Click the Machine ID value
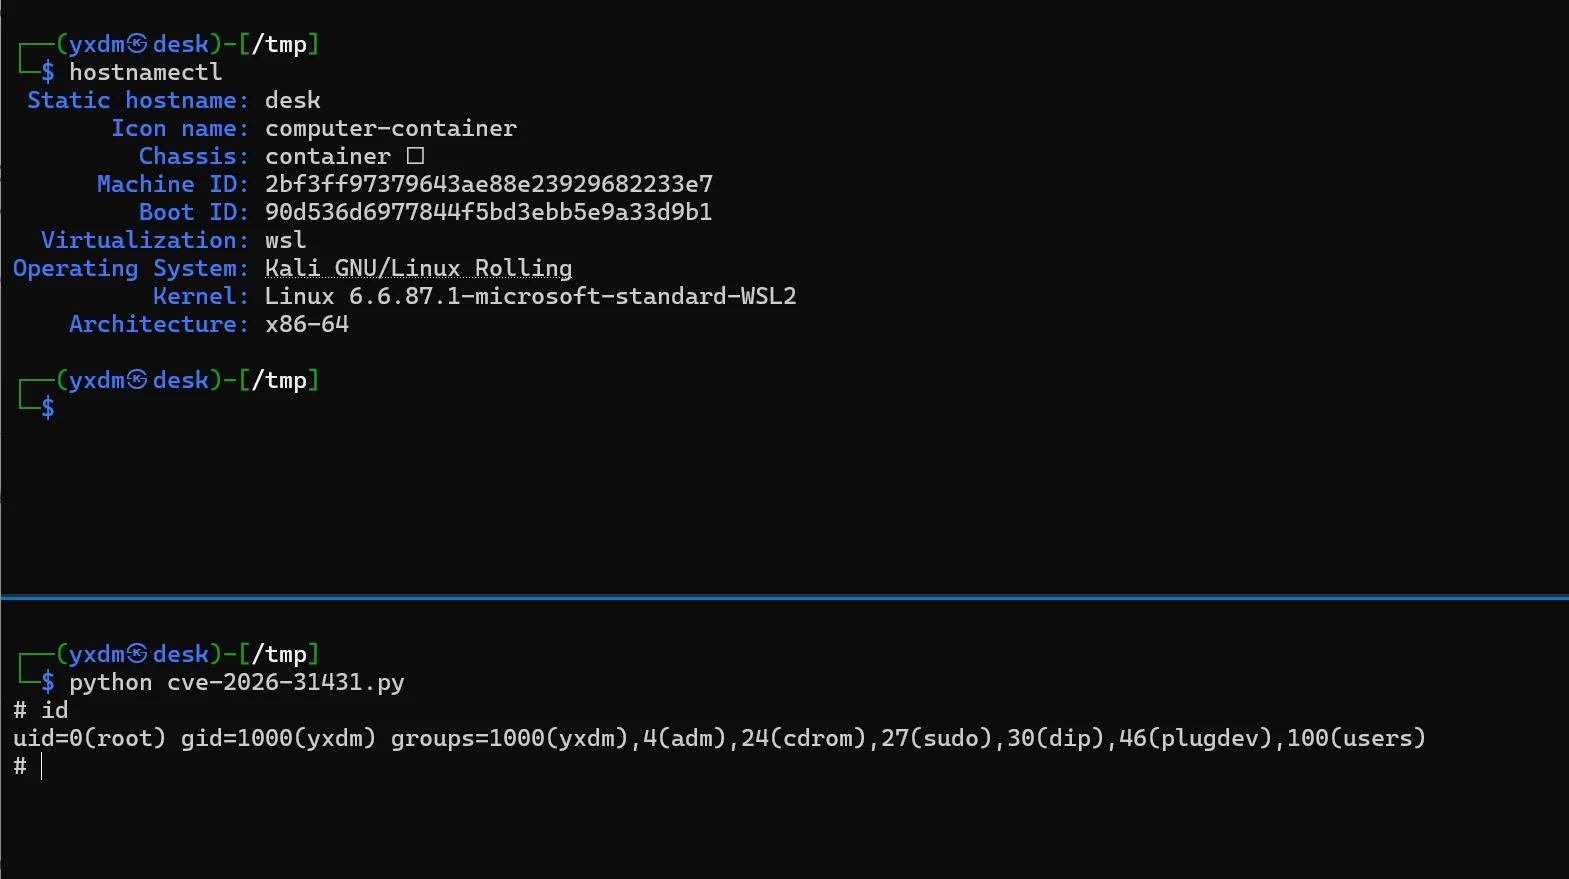 click(x=489, y=184)
